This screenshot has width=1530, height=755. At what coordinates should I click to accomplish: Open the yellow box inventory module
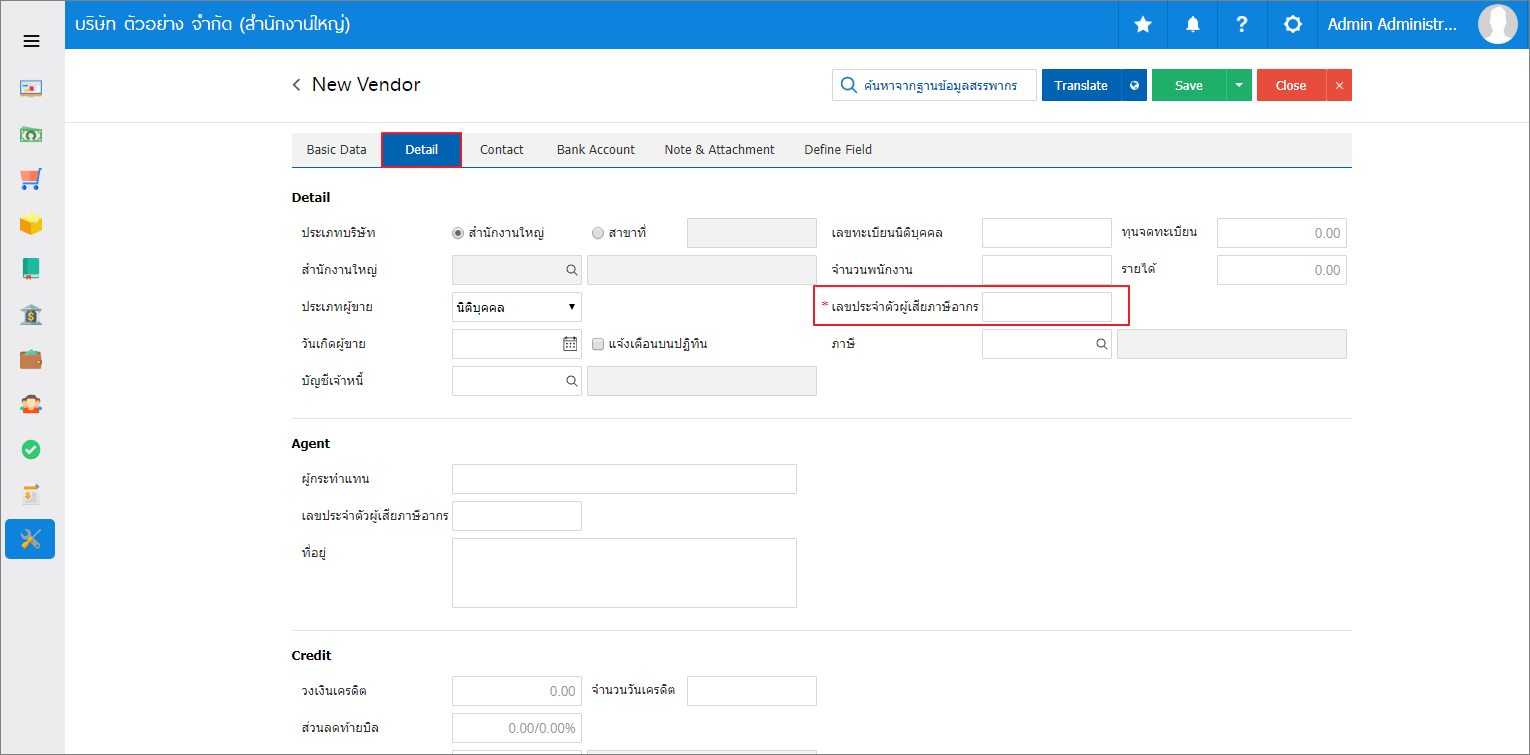click(x=31, y=224)
